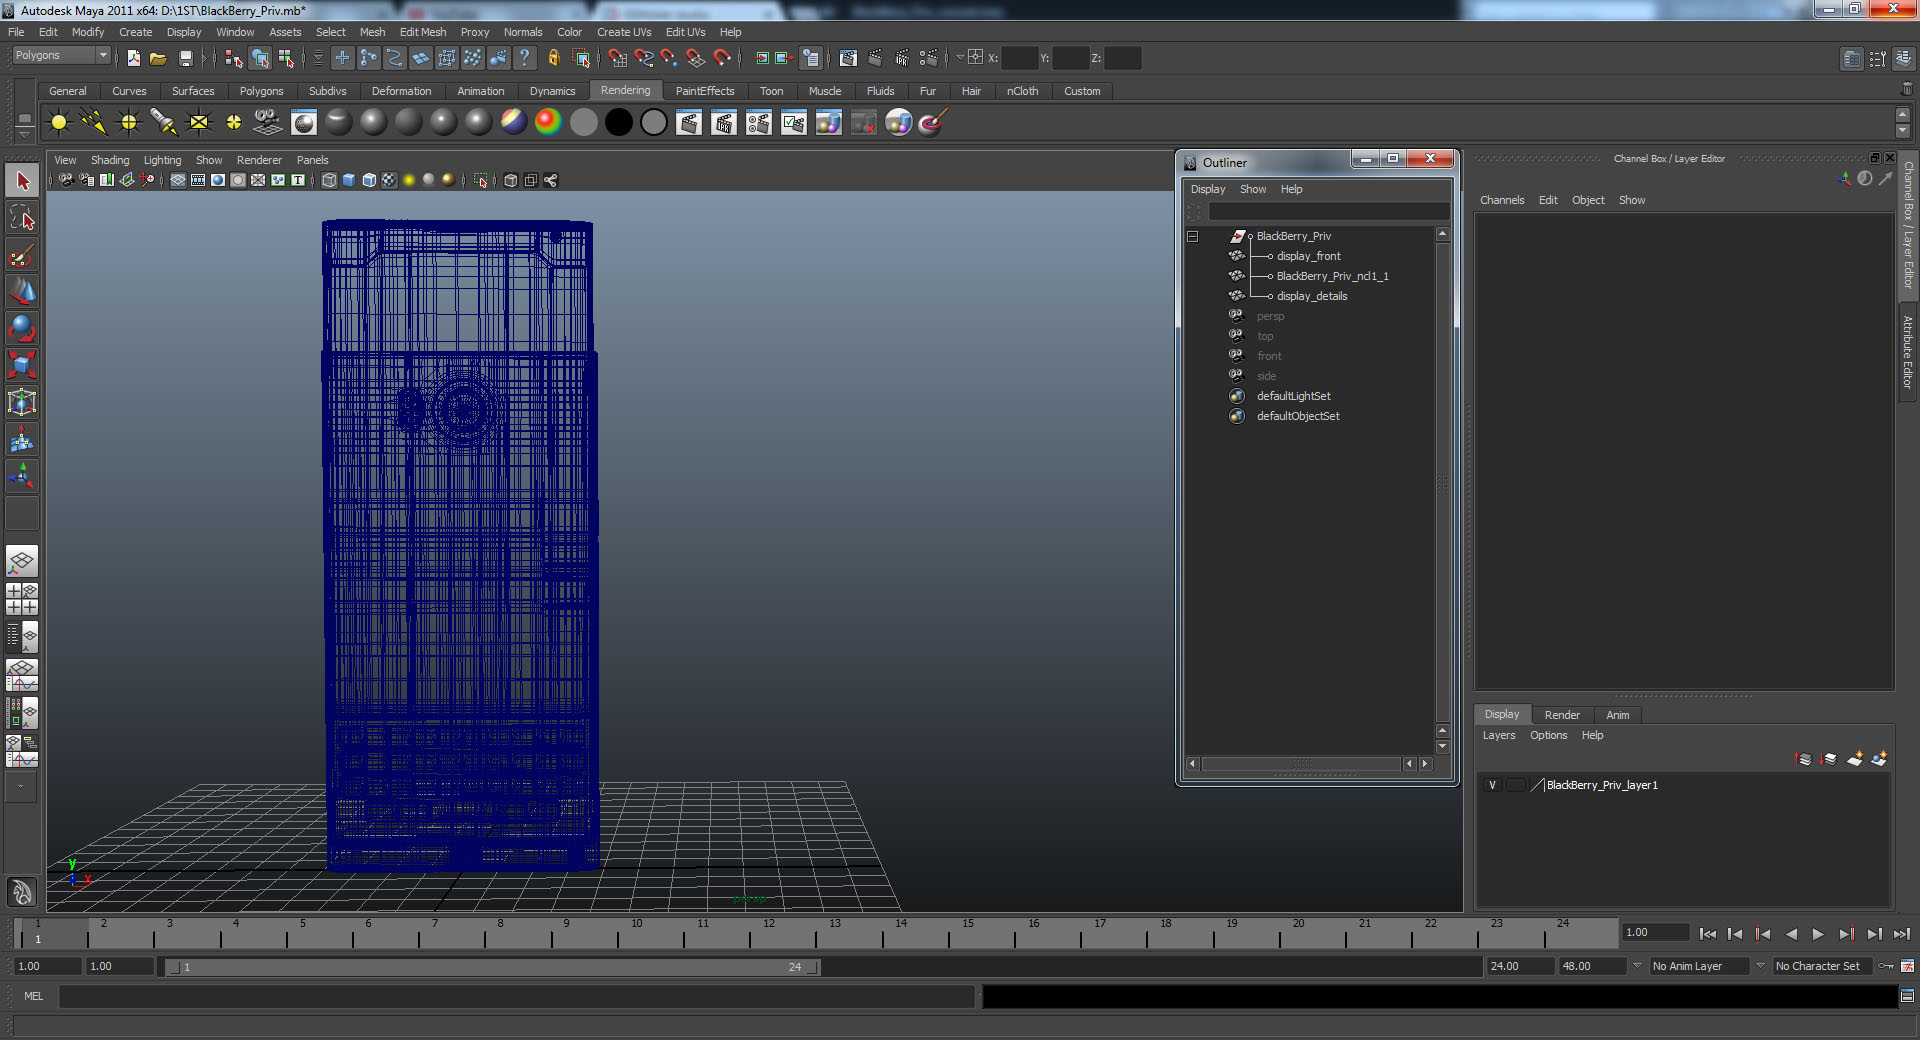The width and height of the screenshot is (1920, 1040).
Task: Select the arrow Select tool in the toolbox
Action: pos(22,181)
